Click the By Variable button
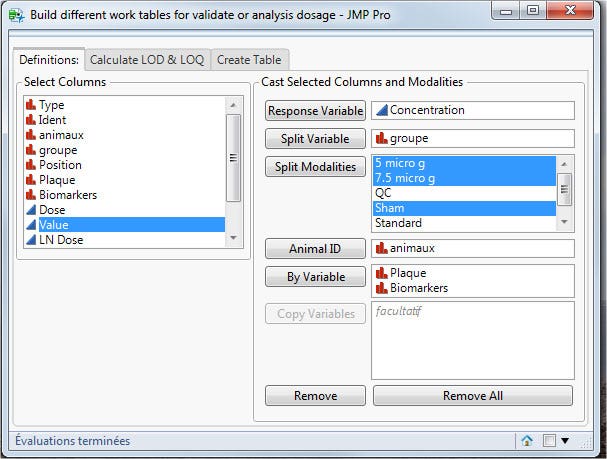This screenshot has height=459, width=607. pos(315,277)
